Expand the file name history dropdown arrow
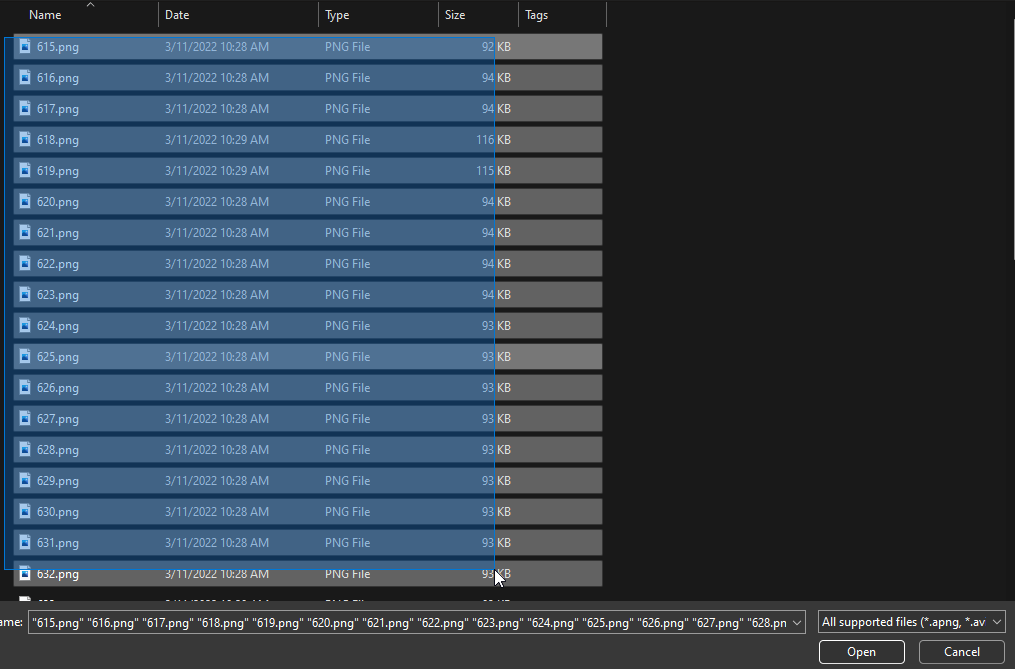This screenshot has height=669, width=1015. coord(797,622)
